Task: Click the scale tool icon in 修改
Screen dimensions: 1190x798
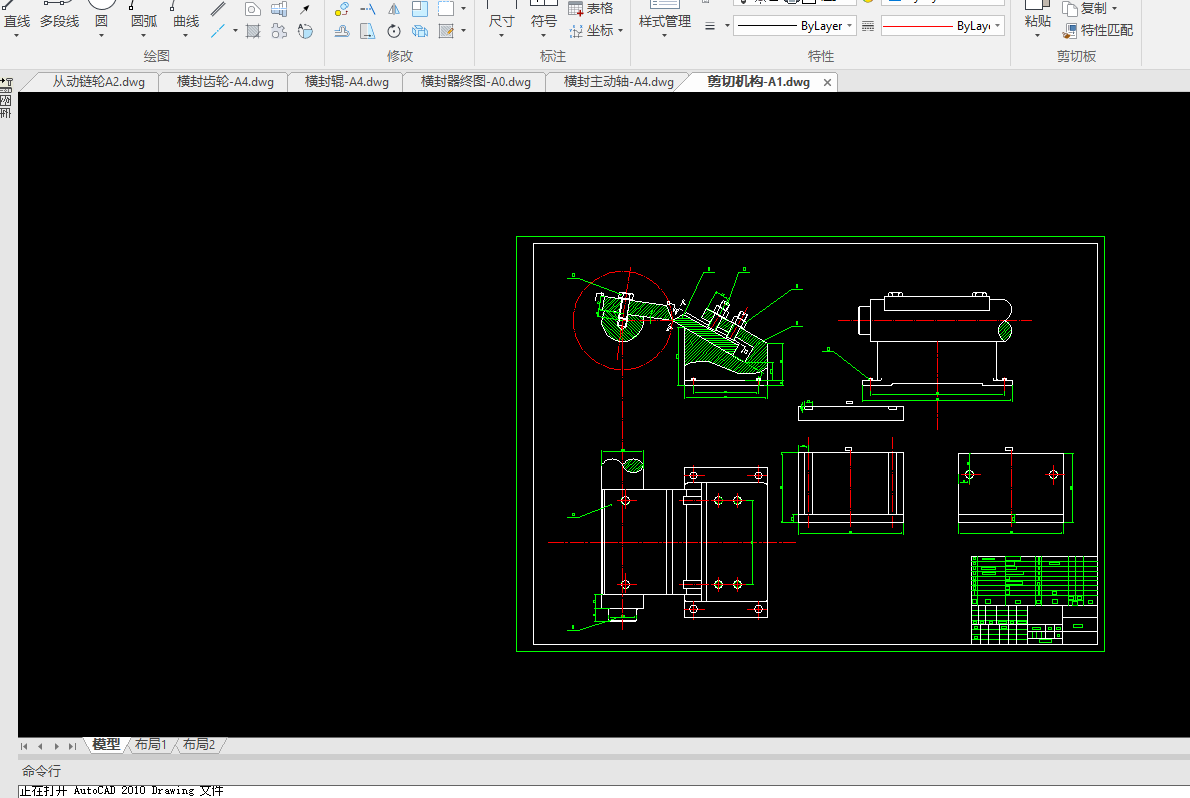Action: (420, 8)
